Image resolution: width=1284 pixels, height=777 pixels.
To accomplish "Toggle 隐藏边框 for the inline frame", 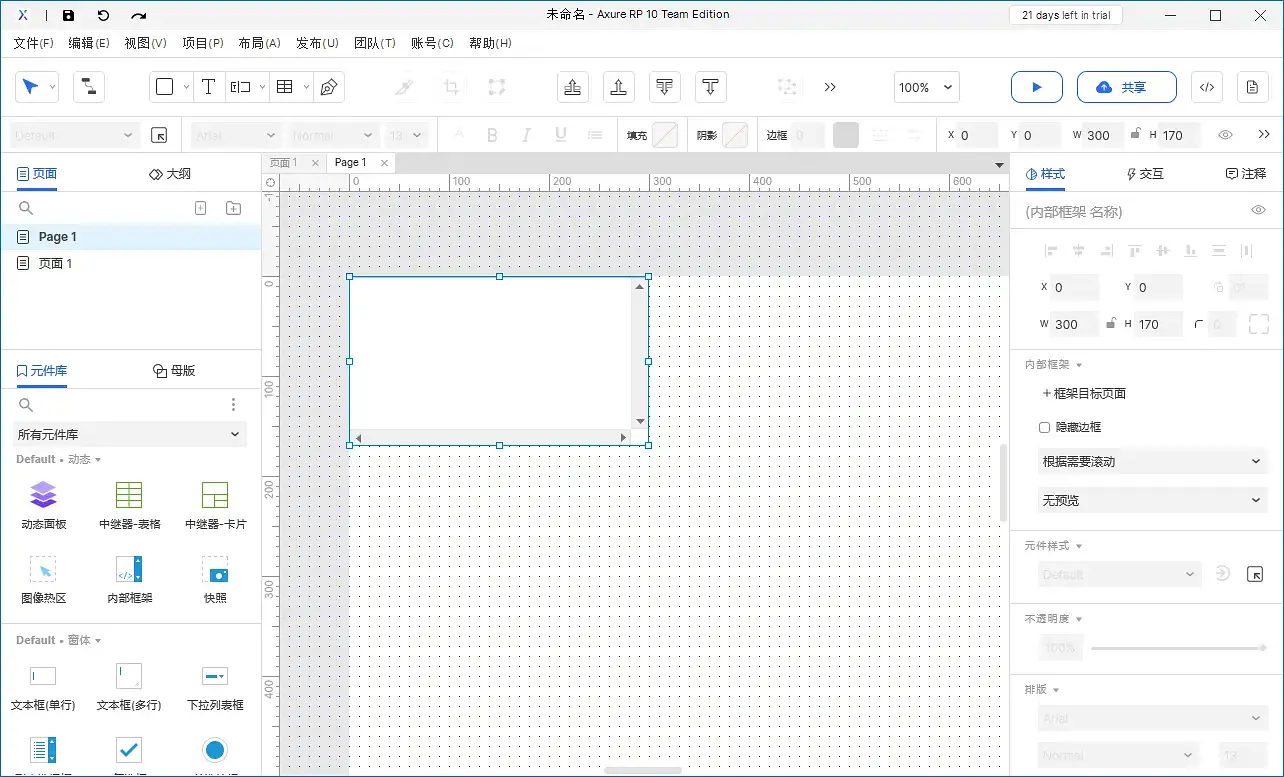I will [1044, 427].
